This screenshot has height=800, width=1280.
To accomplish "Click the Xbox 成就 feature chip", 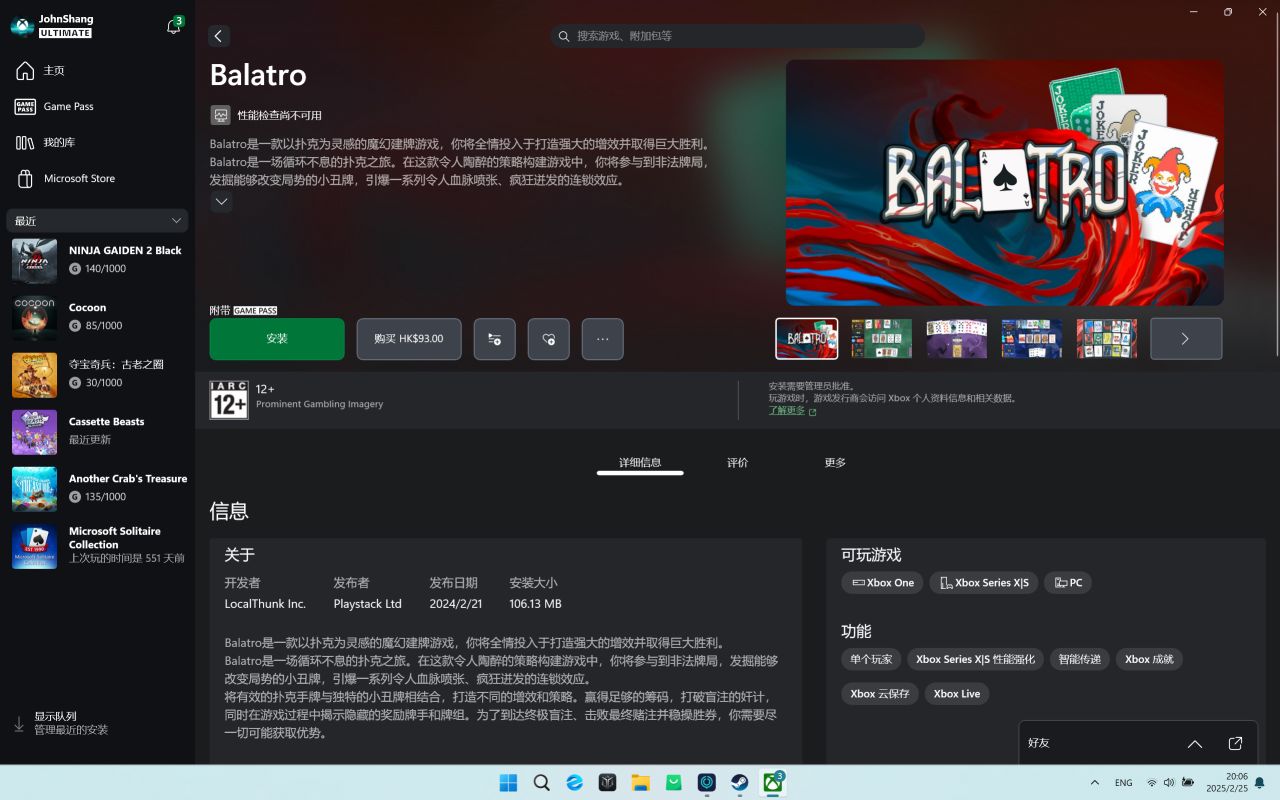I will point(1150,659).
